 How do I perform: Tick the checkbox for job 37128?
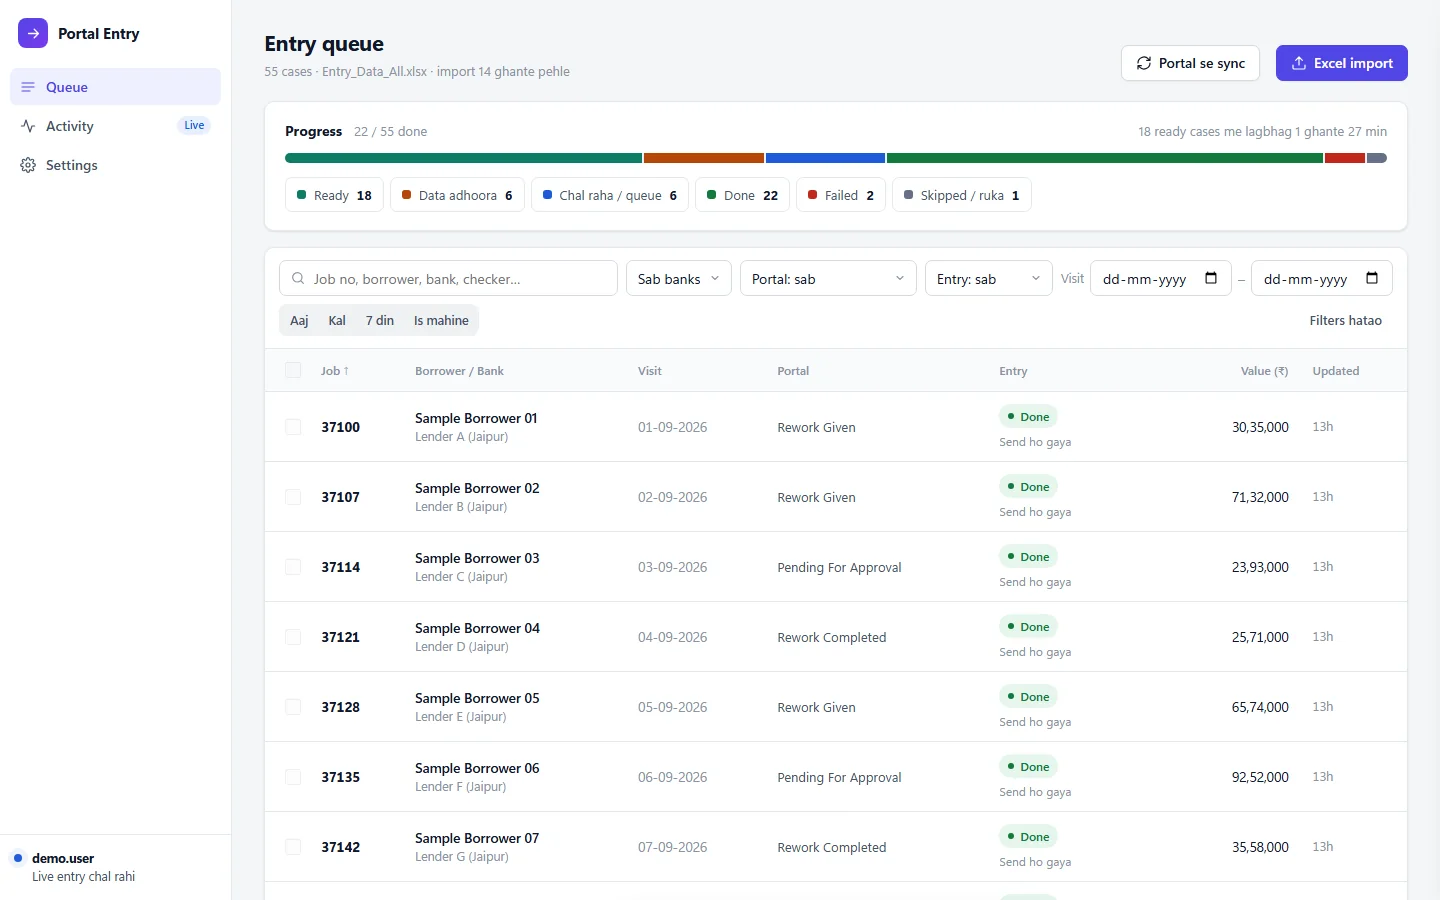pos(293,707)
